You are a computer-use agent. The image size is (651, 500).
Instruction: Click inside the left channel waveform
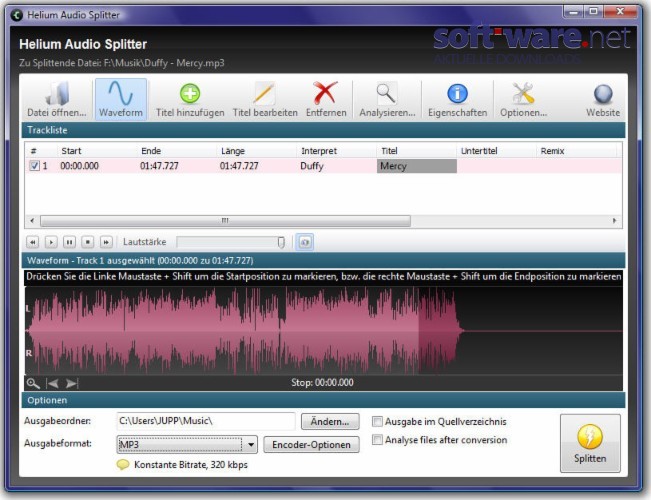coord(324,309)
